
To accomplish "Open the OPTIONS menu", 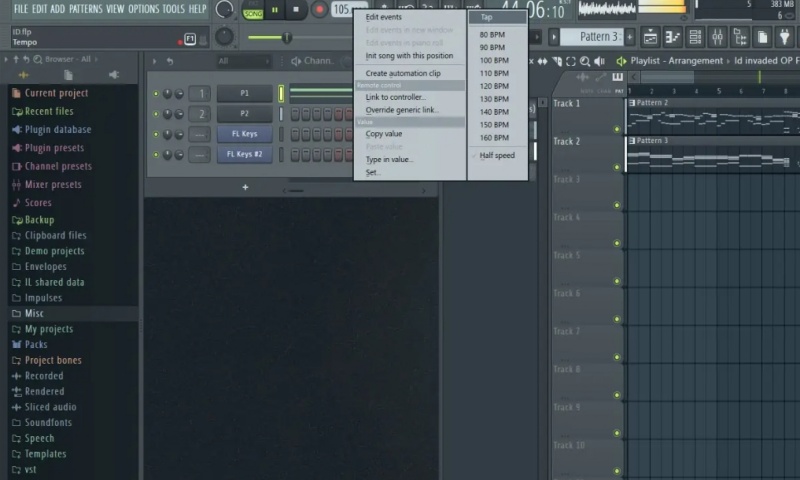I will 143,9.
